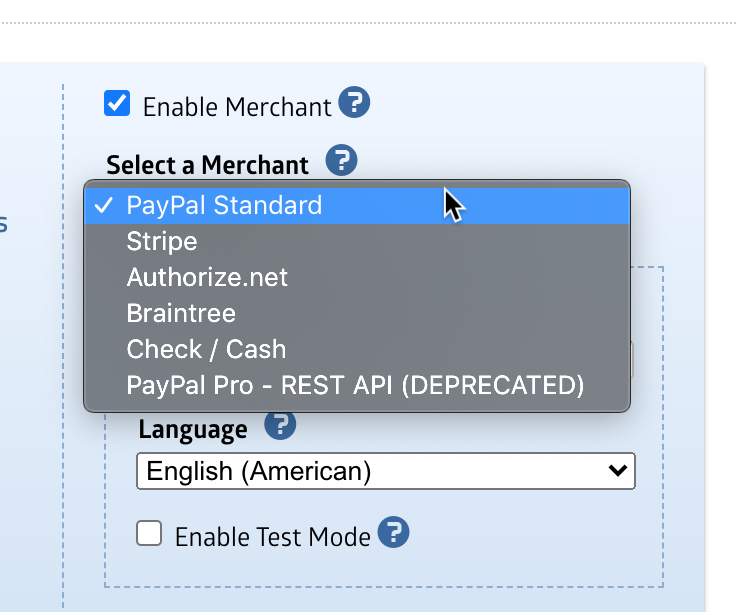The height and width of the screenshot is (612, 738).
Task: Click the Select a Merchant heading label
Action: click(x=207, y=164)
